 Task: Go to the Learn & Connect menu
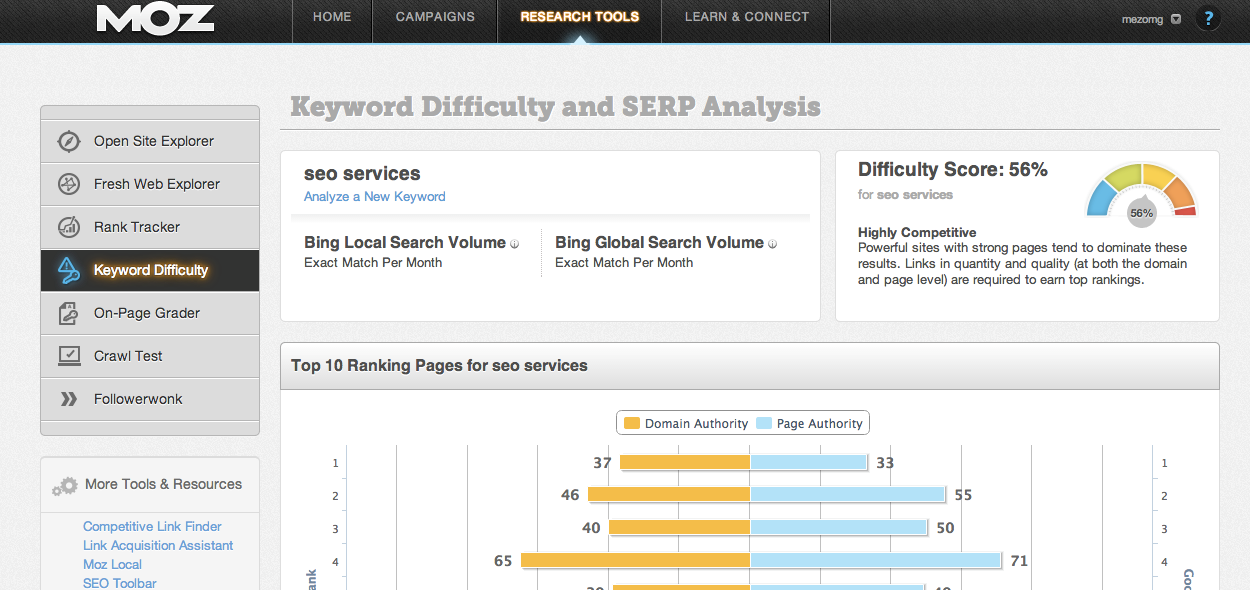click(x=746, y=17)
